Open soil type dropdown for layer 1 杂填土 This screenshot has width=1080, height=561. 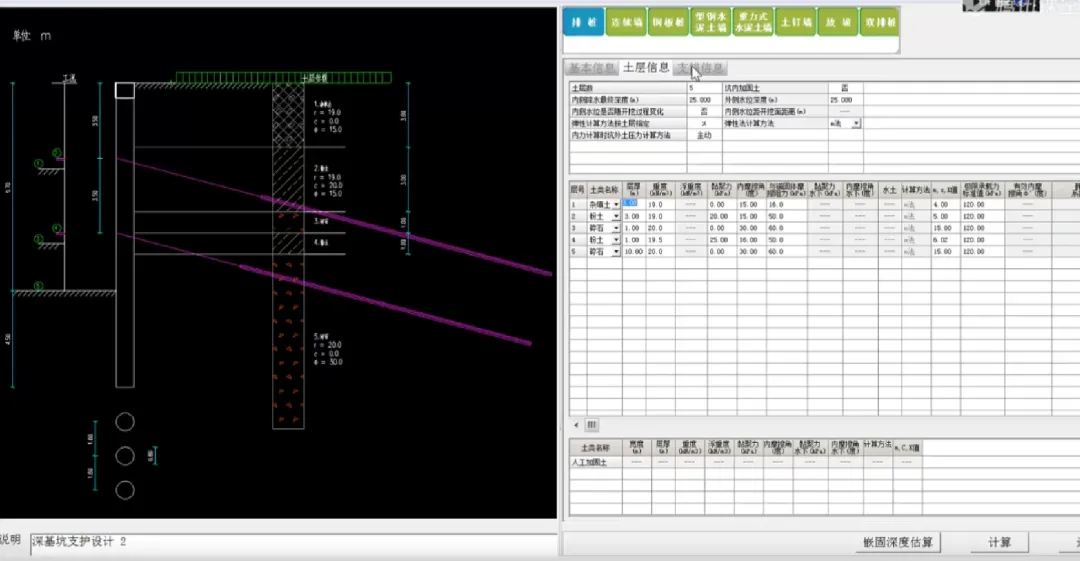[x=616, y=205]
